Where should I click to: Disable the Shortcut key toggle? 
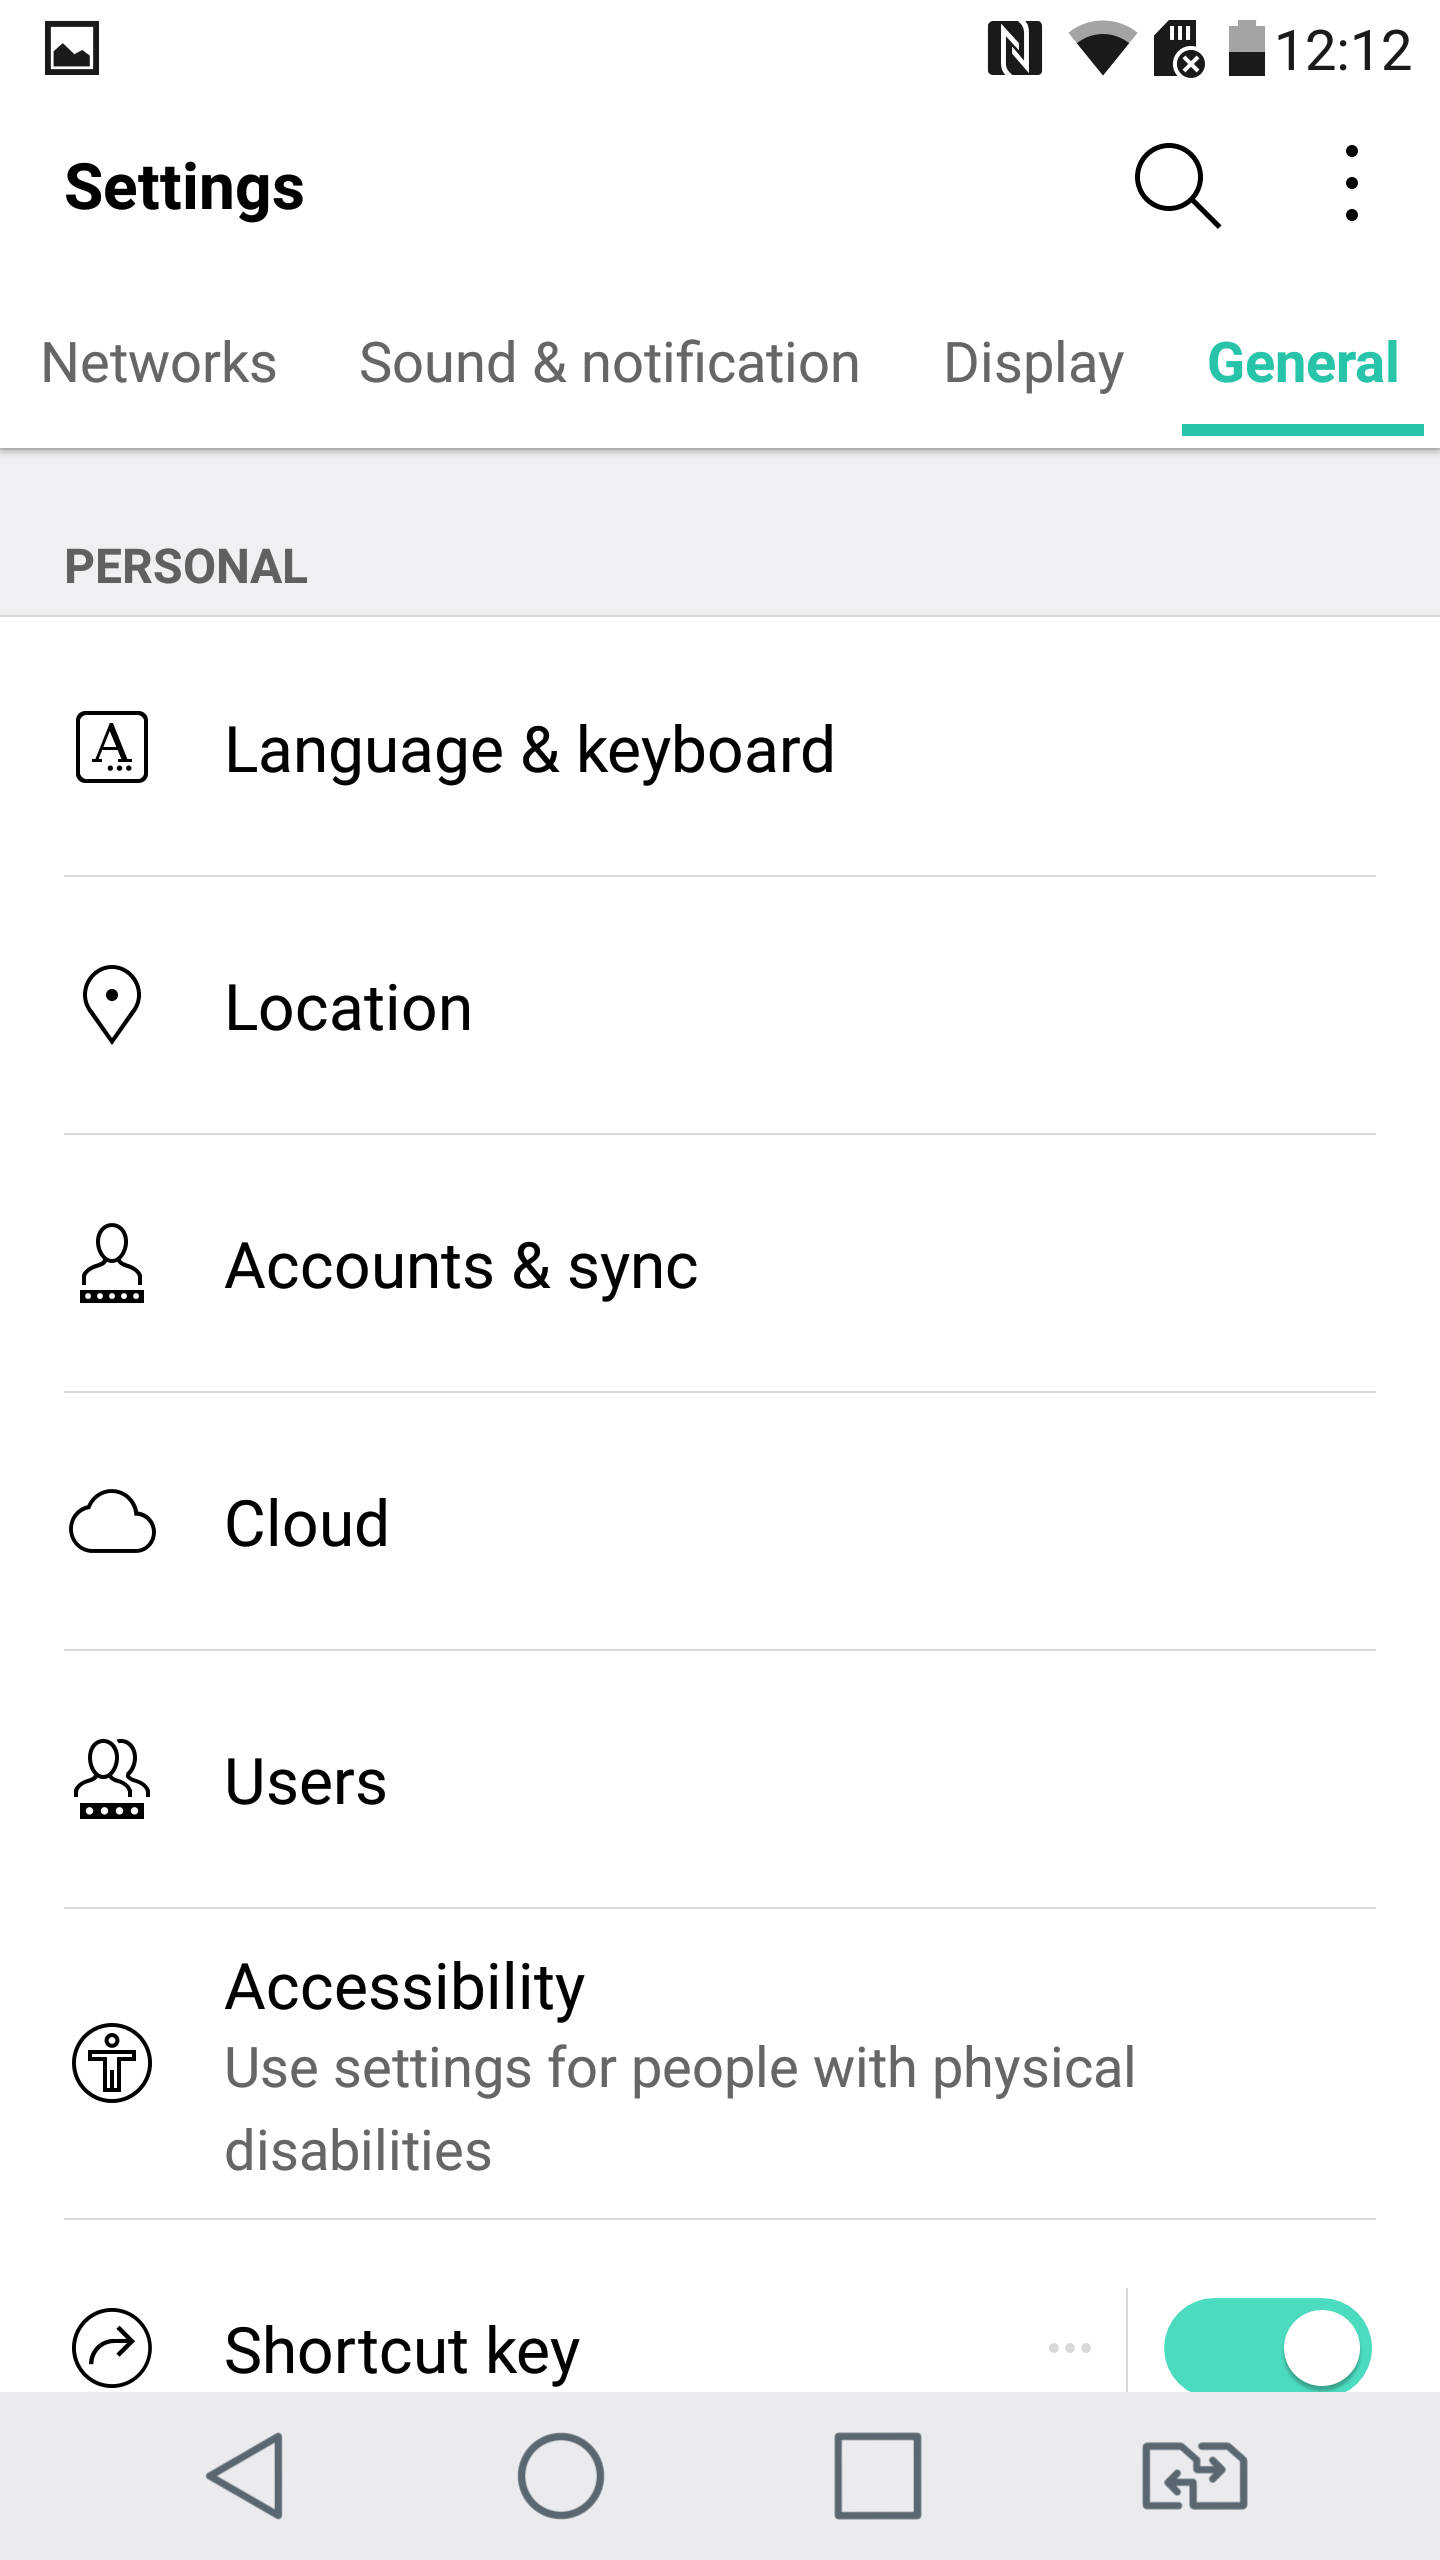coord(1268,2345)
